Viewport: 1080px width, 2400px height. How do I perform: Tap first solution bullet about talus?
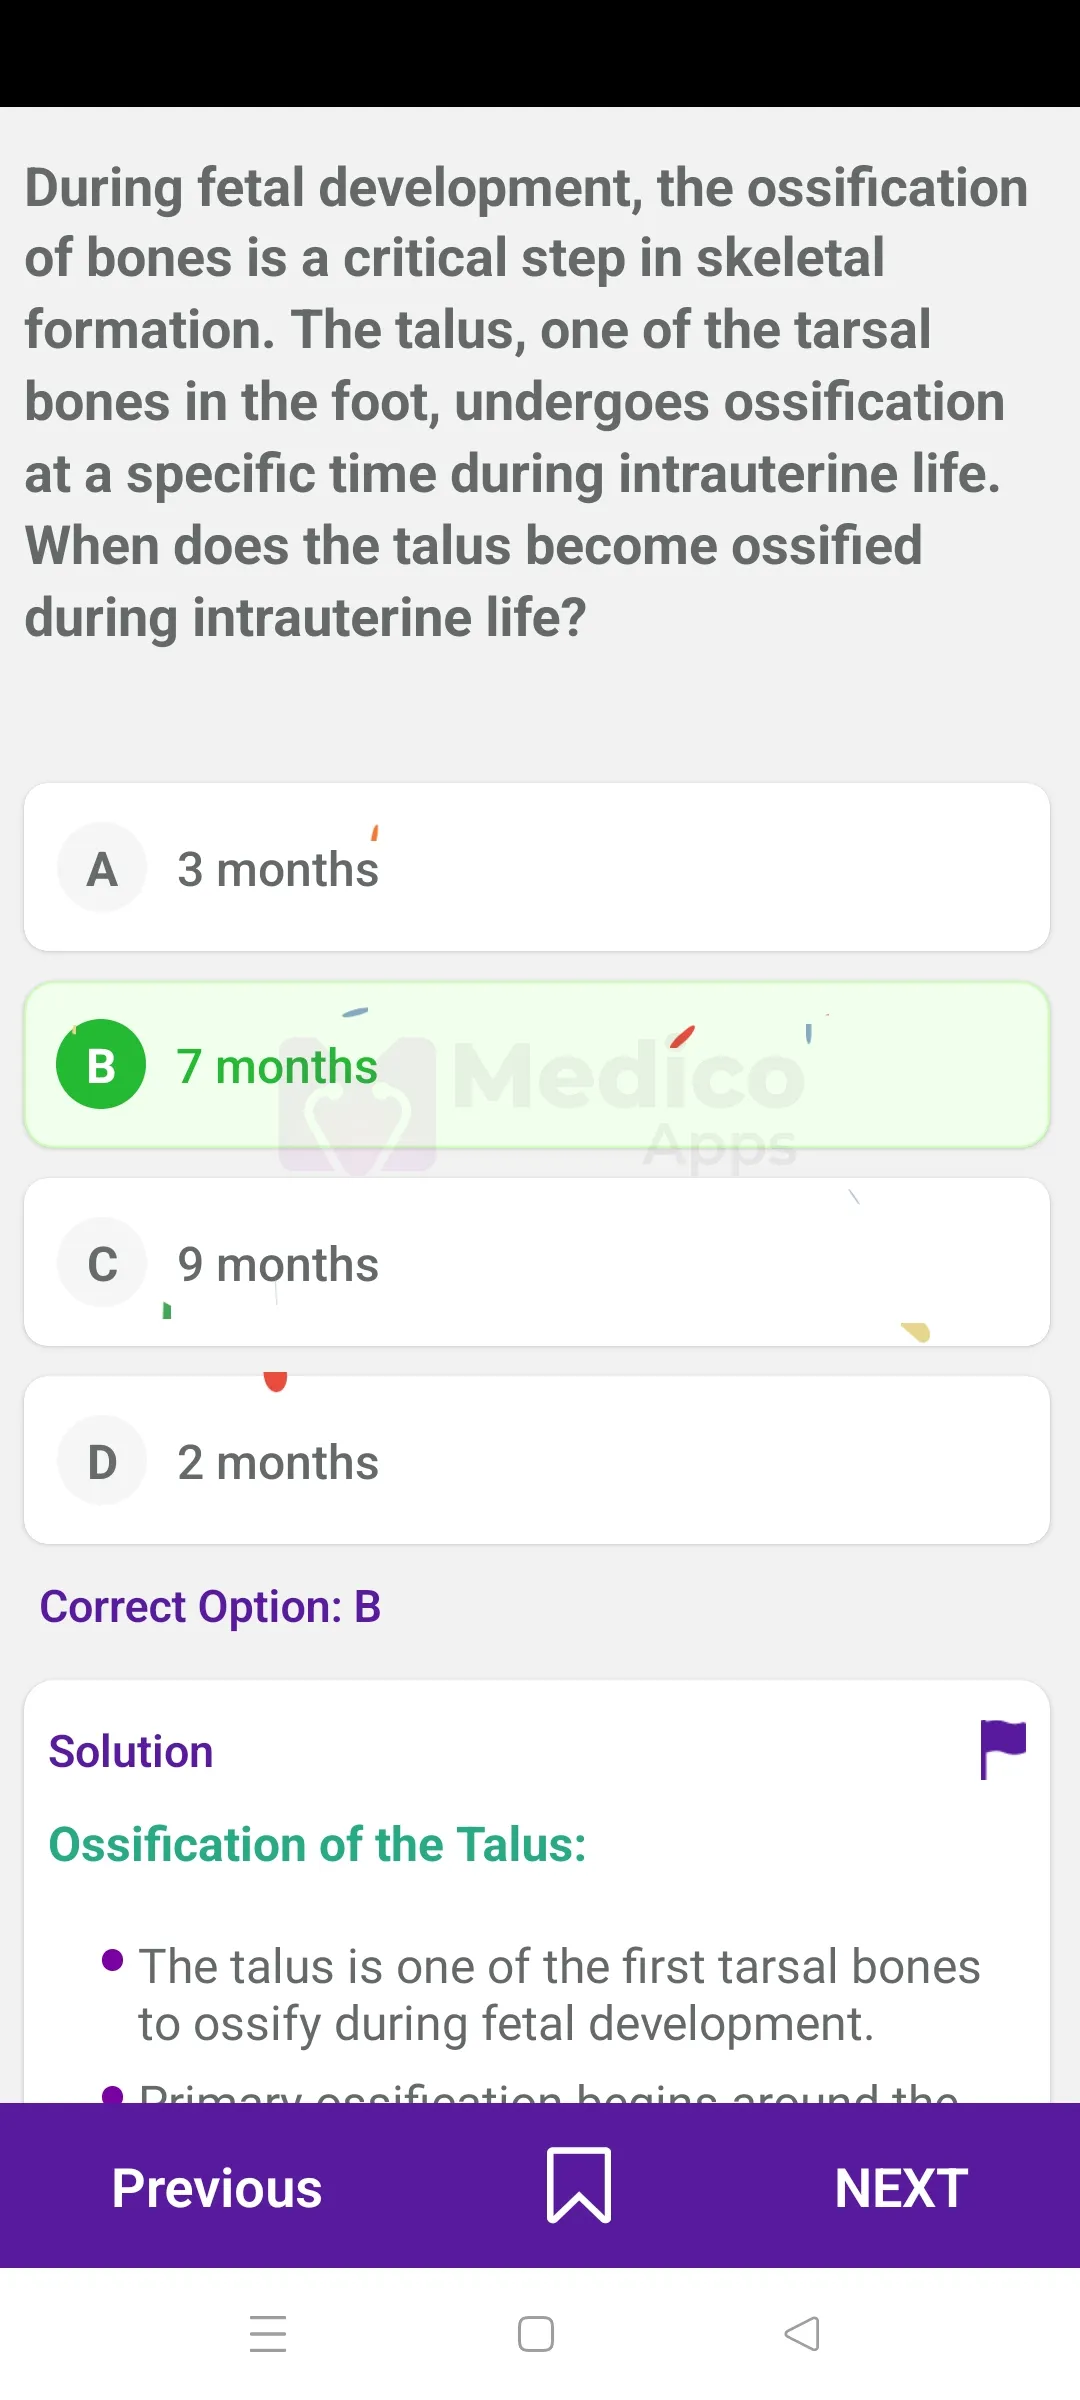click(558, 1994)
